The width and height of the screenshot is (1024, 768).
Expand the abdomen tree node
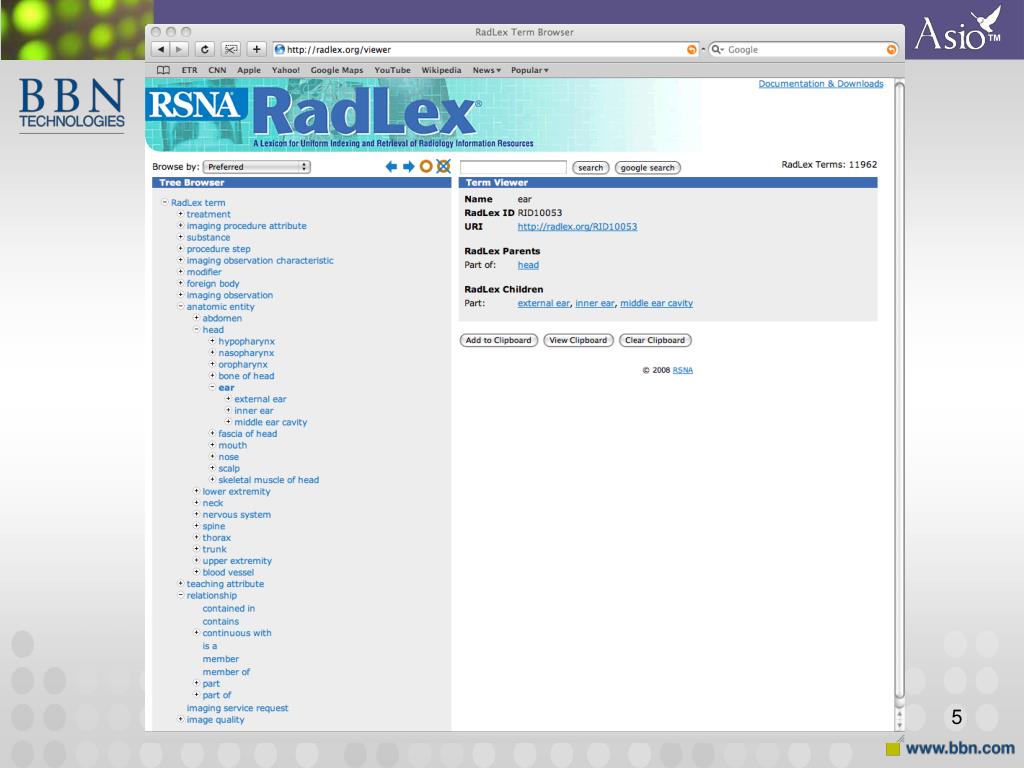(197, 318)
